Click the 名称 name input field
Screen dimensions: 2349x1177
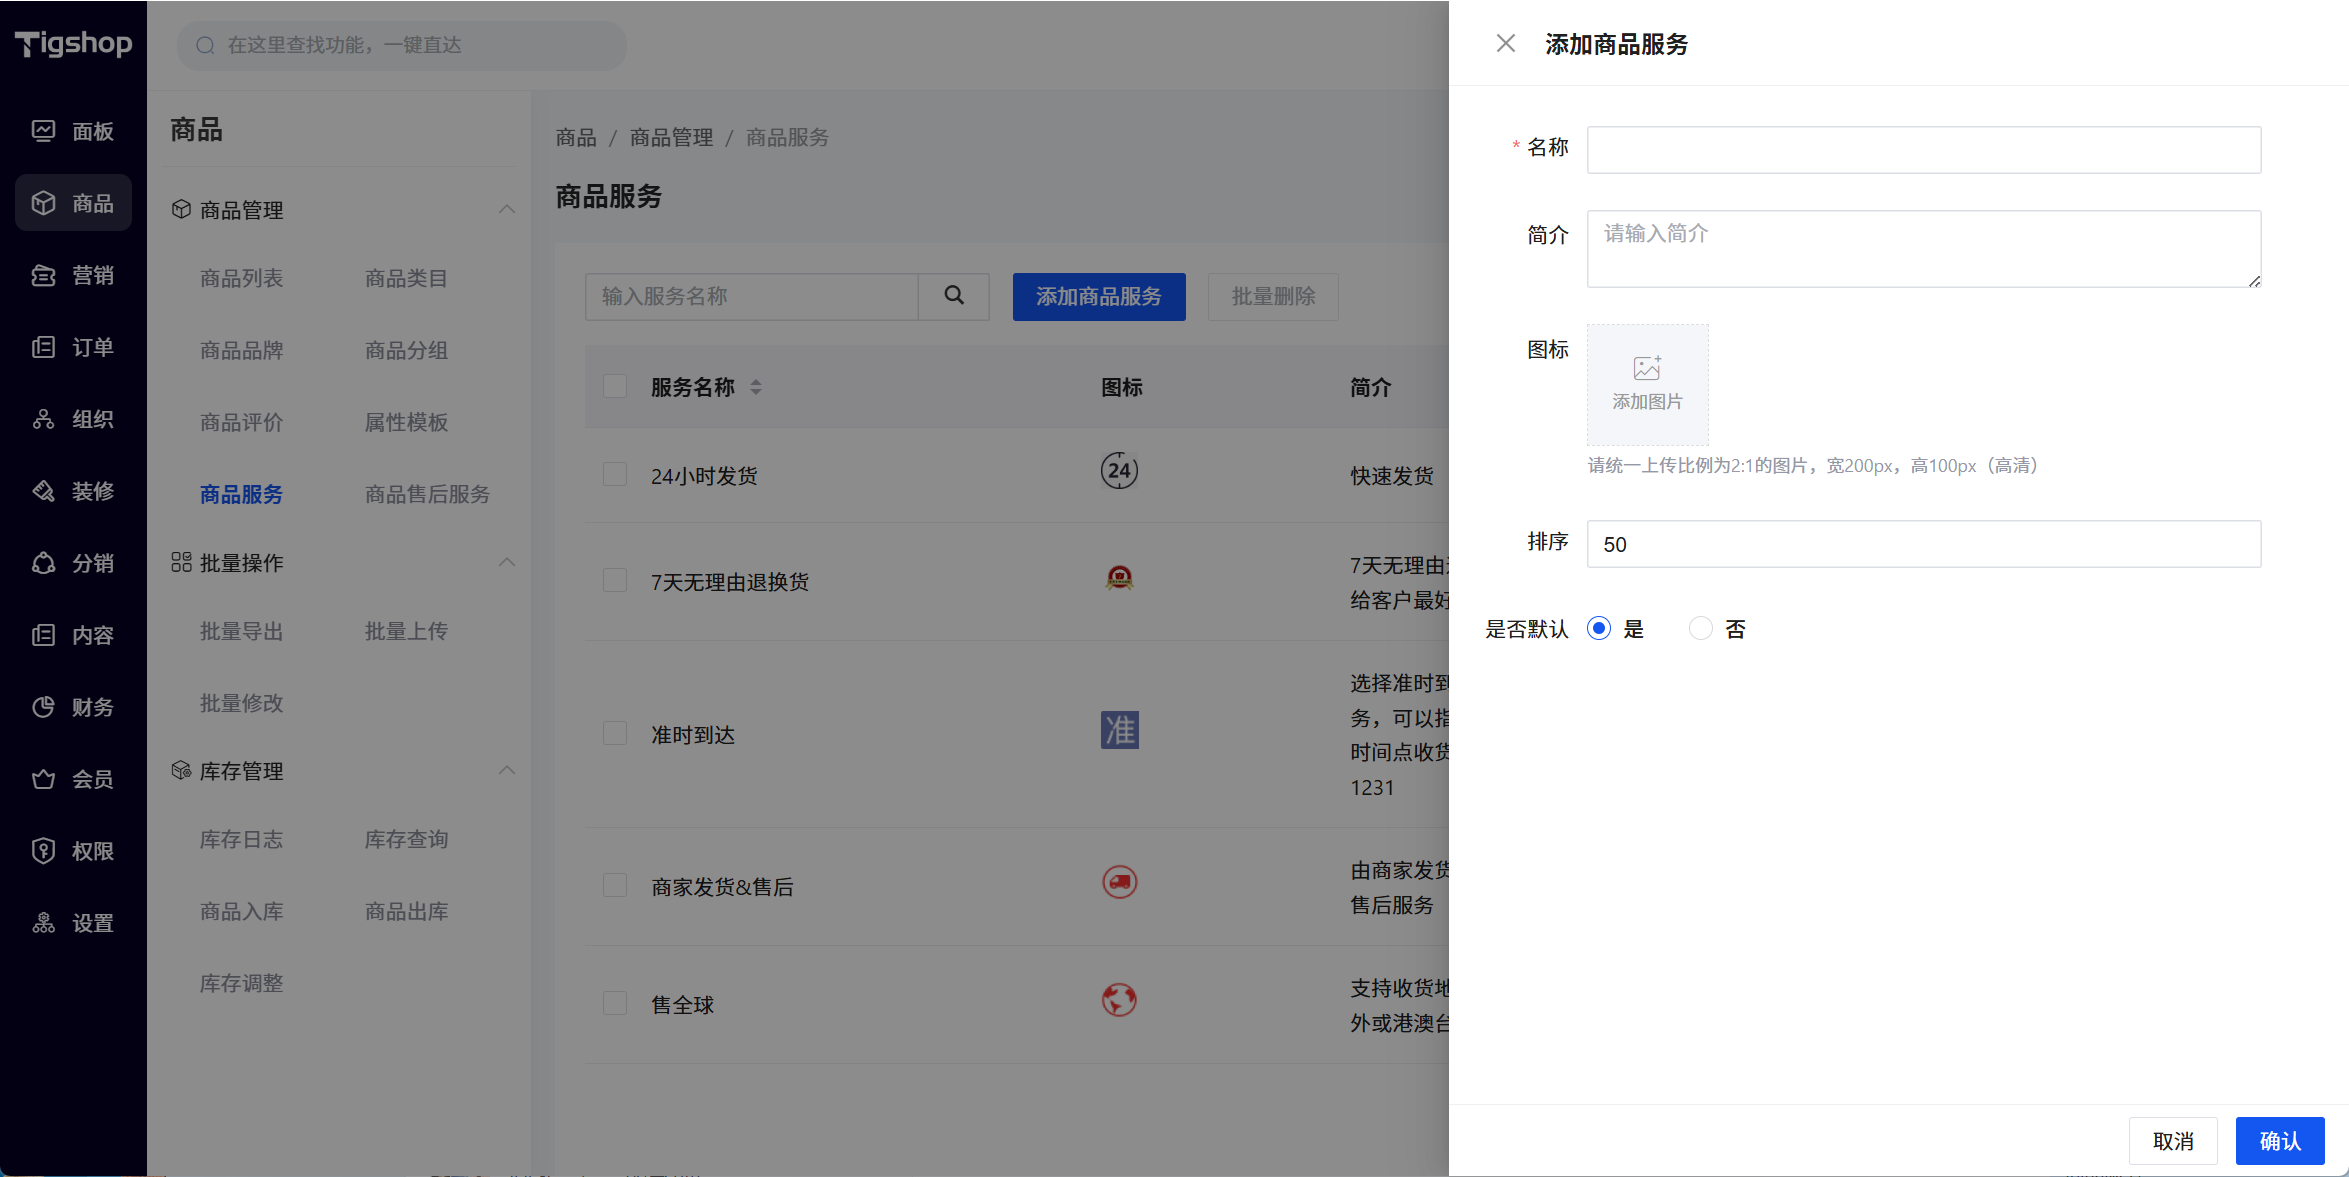[1923, 150]
